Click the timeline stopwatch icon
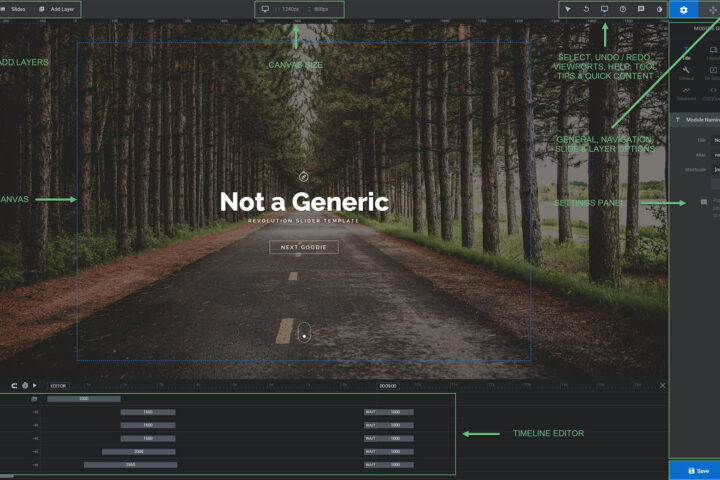The image size is (720, 480). (x=25, y=386)
